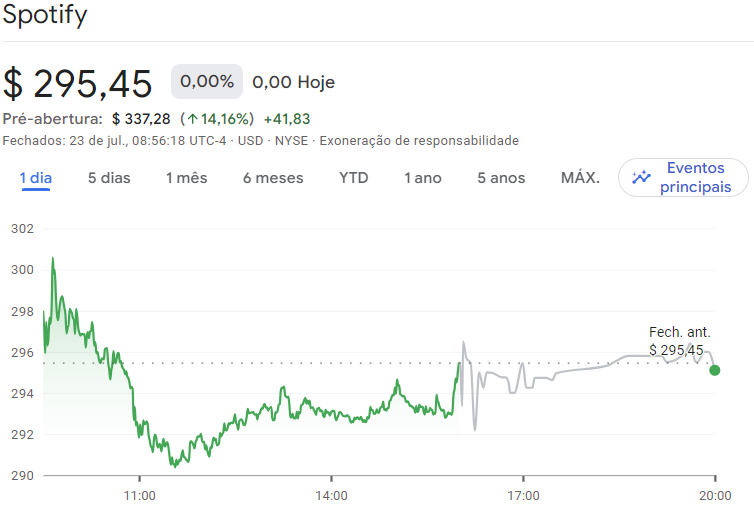Click the 17:00 time axis label
The height and width of the screenshot is (511, 754).
(x=523, y=496)
